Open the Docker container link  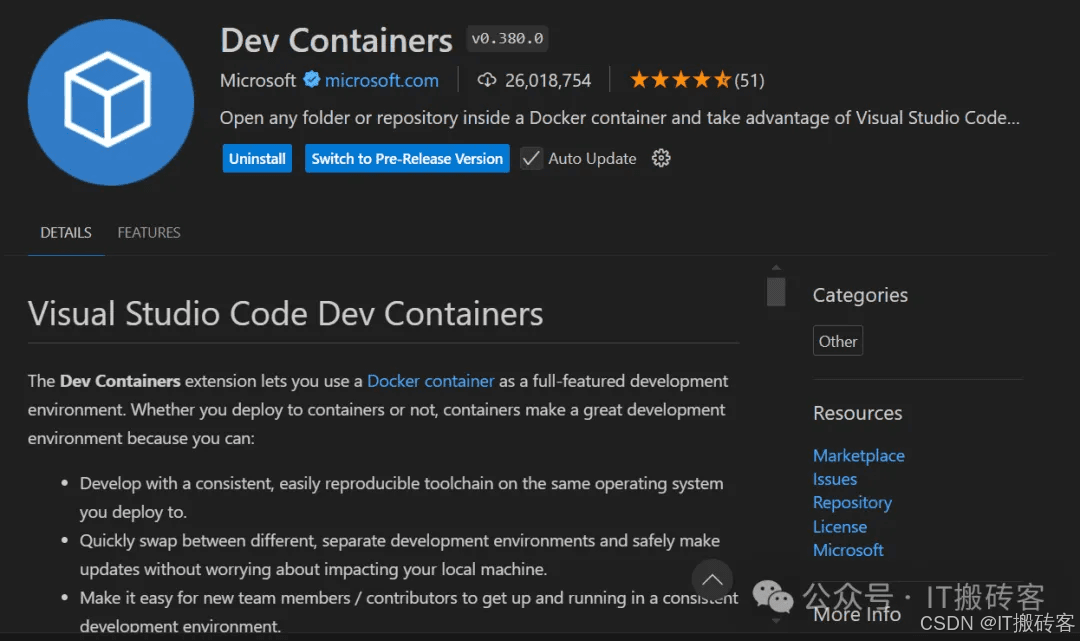pyautogui.click(x=430, y=381)
